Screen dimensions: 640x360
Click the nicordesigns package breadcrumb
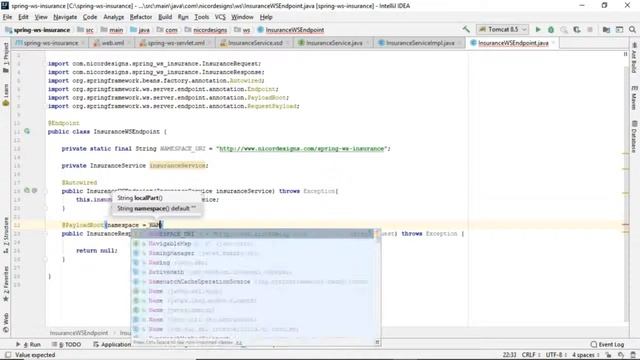point(206,30)
